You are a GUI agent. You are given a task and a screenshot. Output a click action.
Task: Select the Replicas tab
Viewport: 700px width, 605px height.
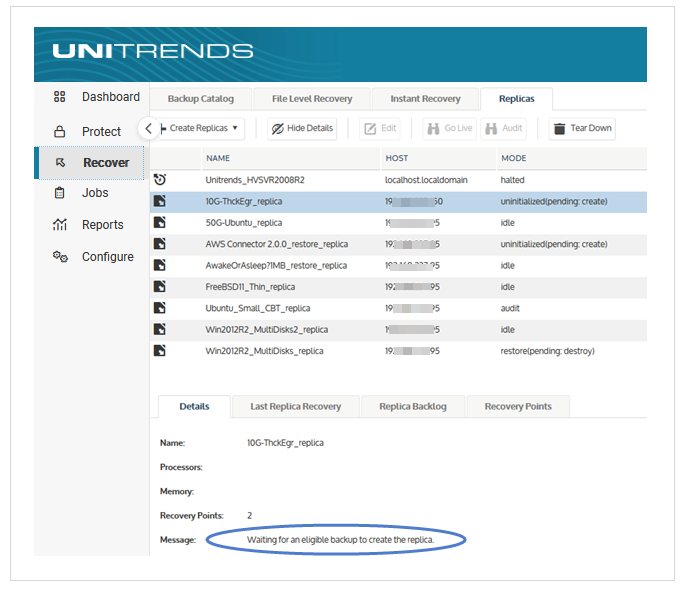coord(517,99)
